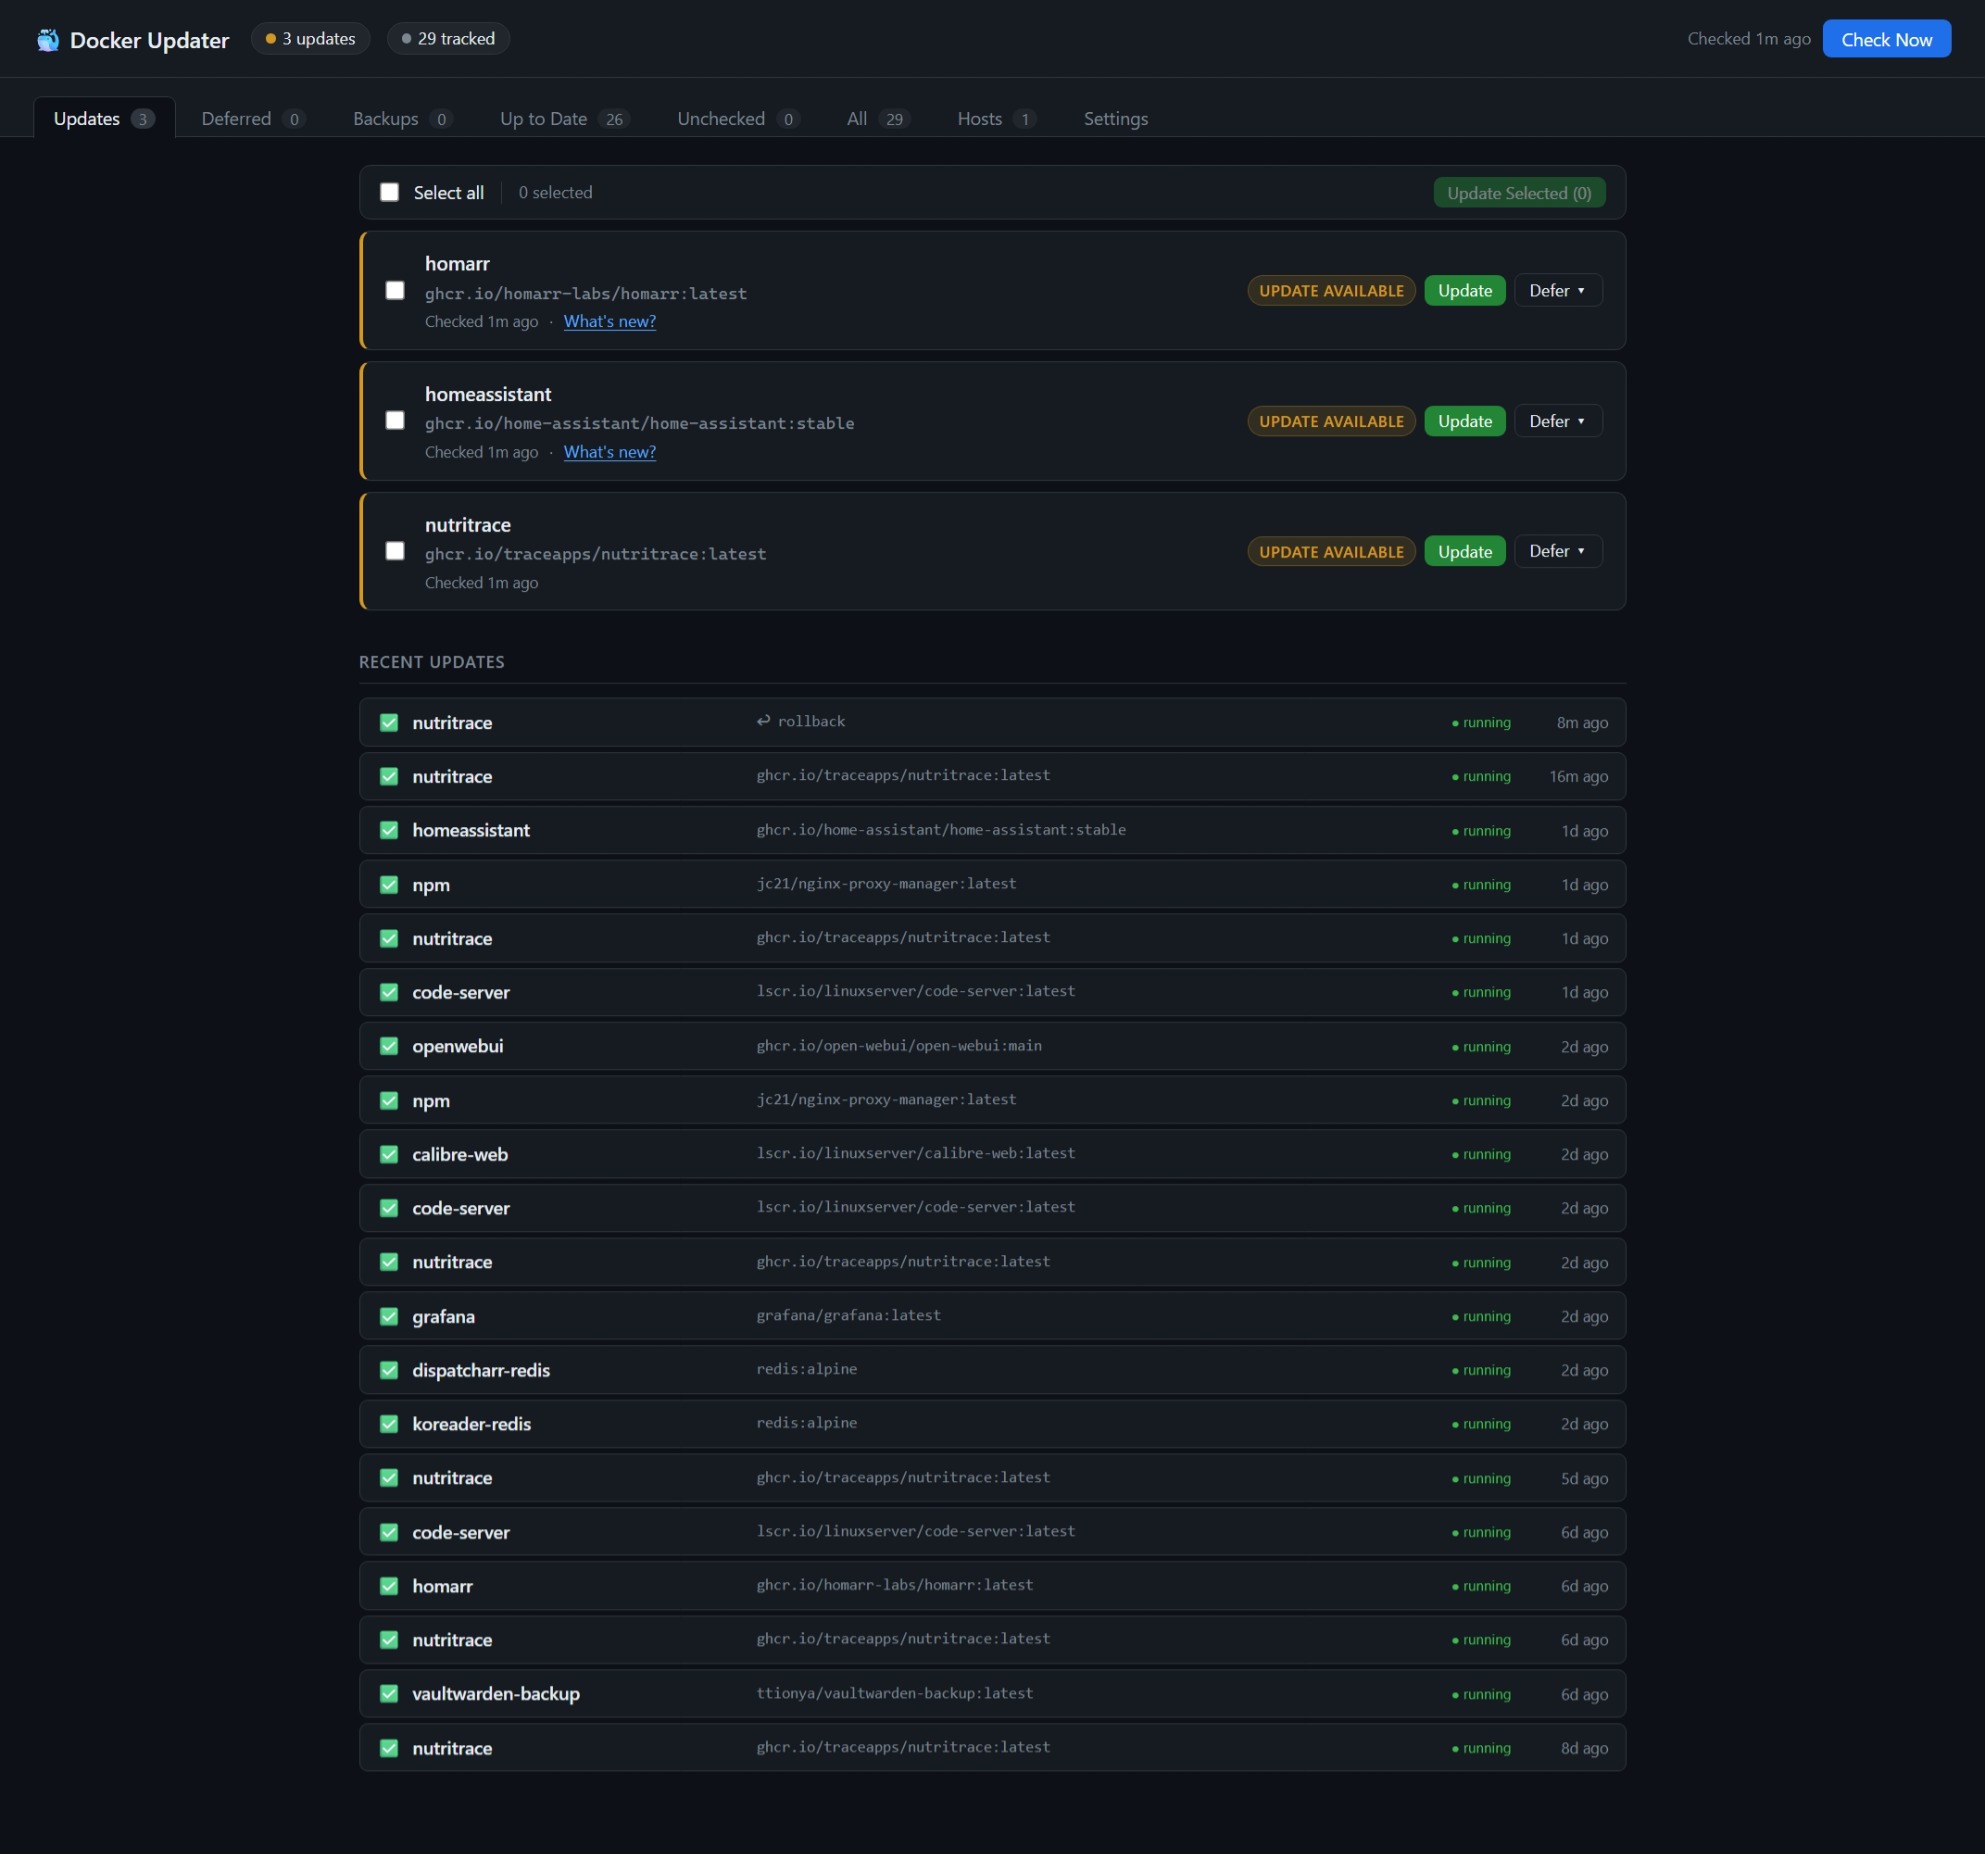Click the green check icon on the grafana row
1985x1854 pixels.
[389, 1316]
